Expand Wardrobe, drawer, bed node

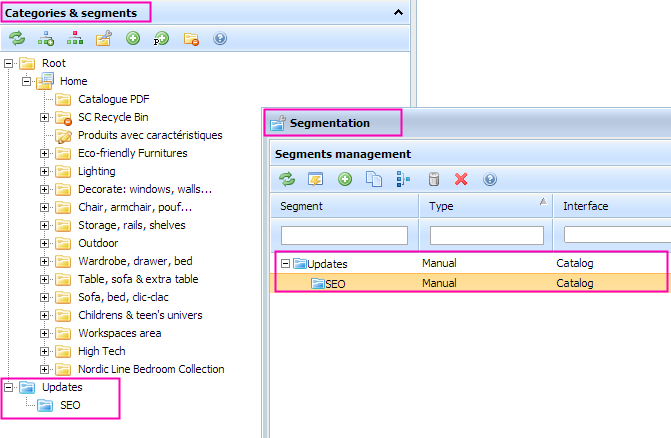point(45,261)
